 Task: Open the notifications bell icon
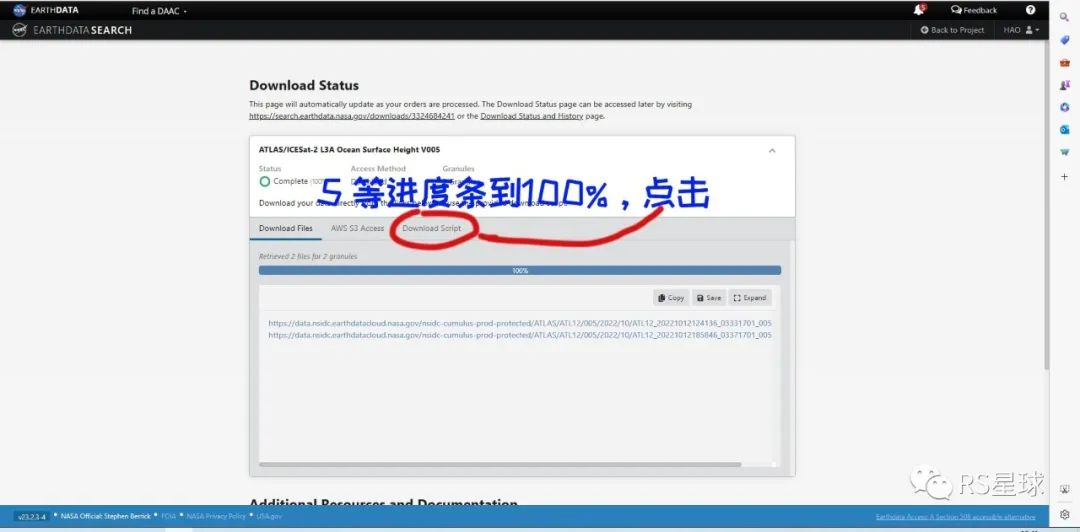pos(919,10)
